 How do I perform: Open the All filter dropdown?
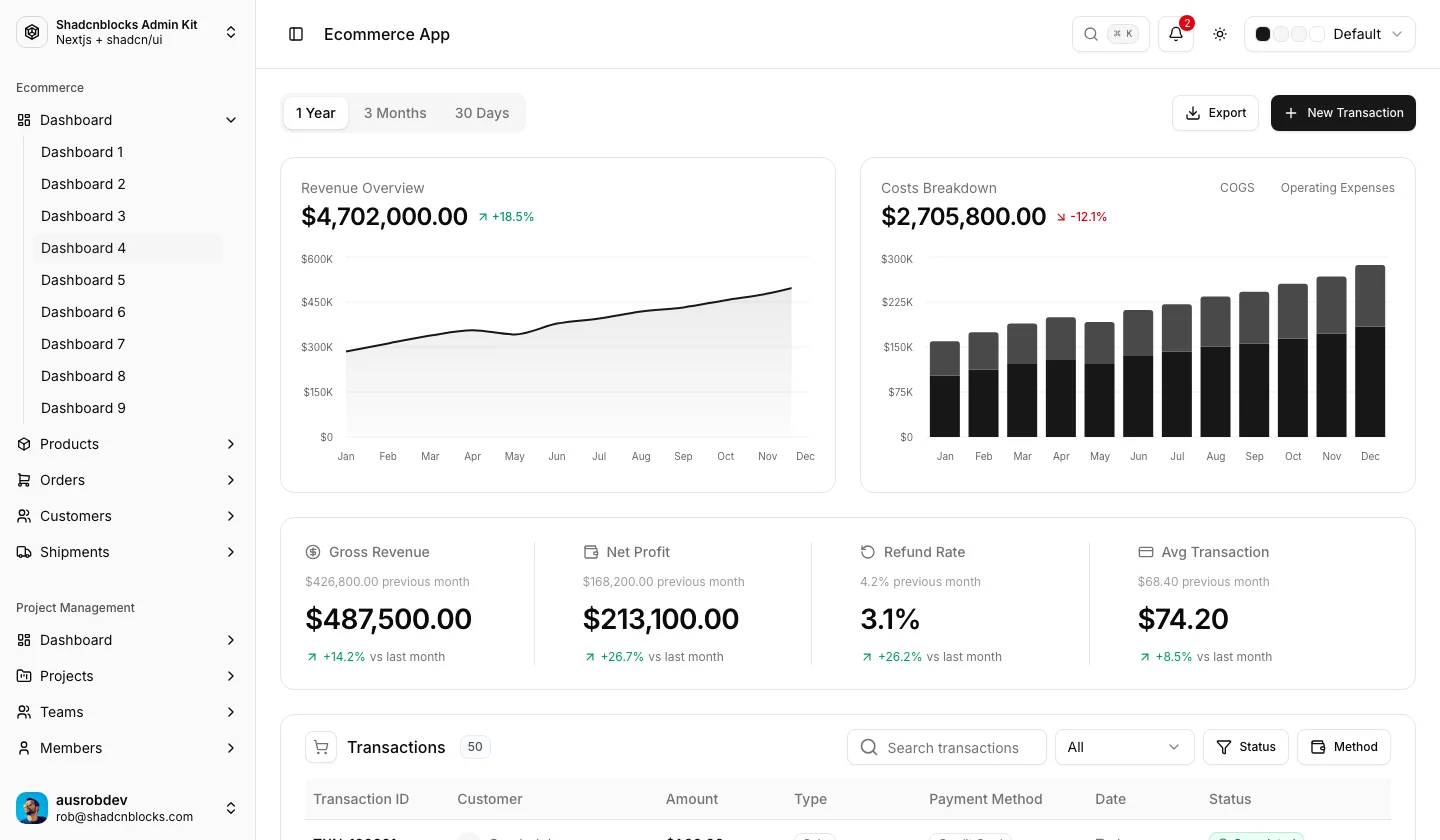pos(1125,747)
